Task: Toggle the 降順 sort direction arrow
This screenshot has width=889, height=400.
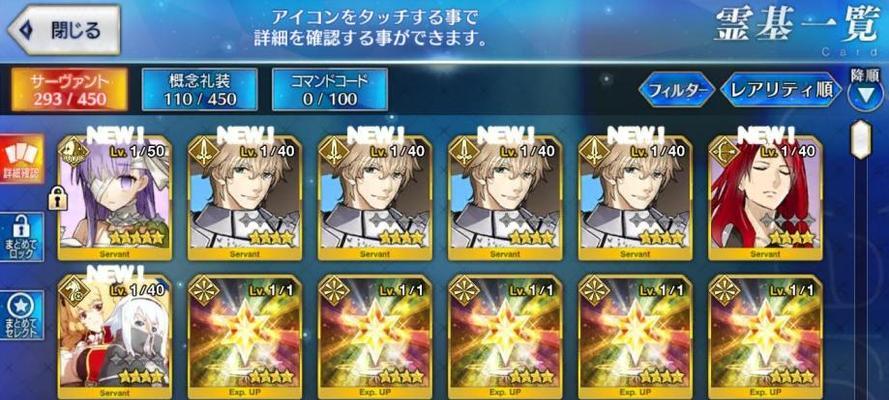Action: point(865,95)
